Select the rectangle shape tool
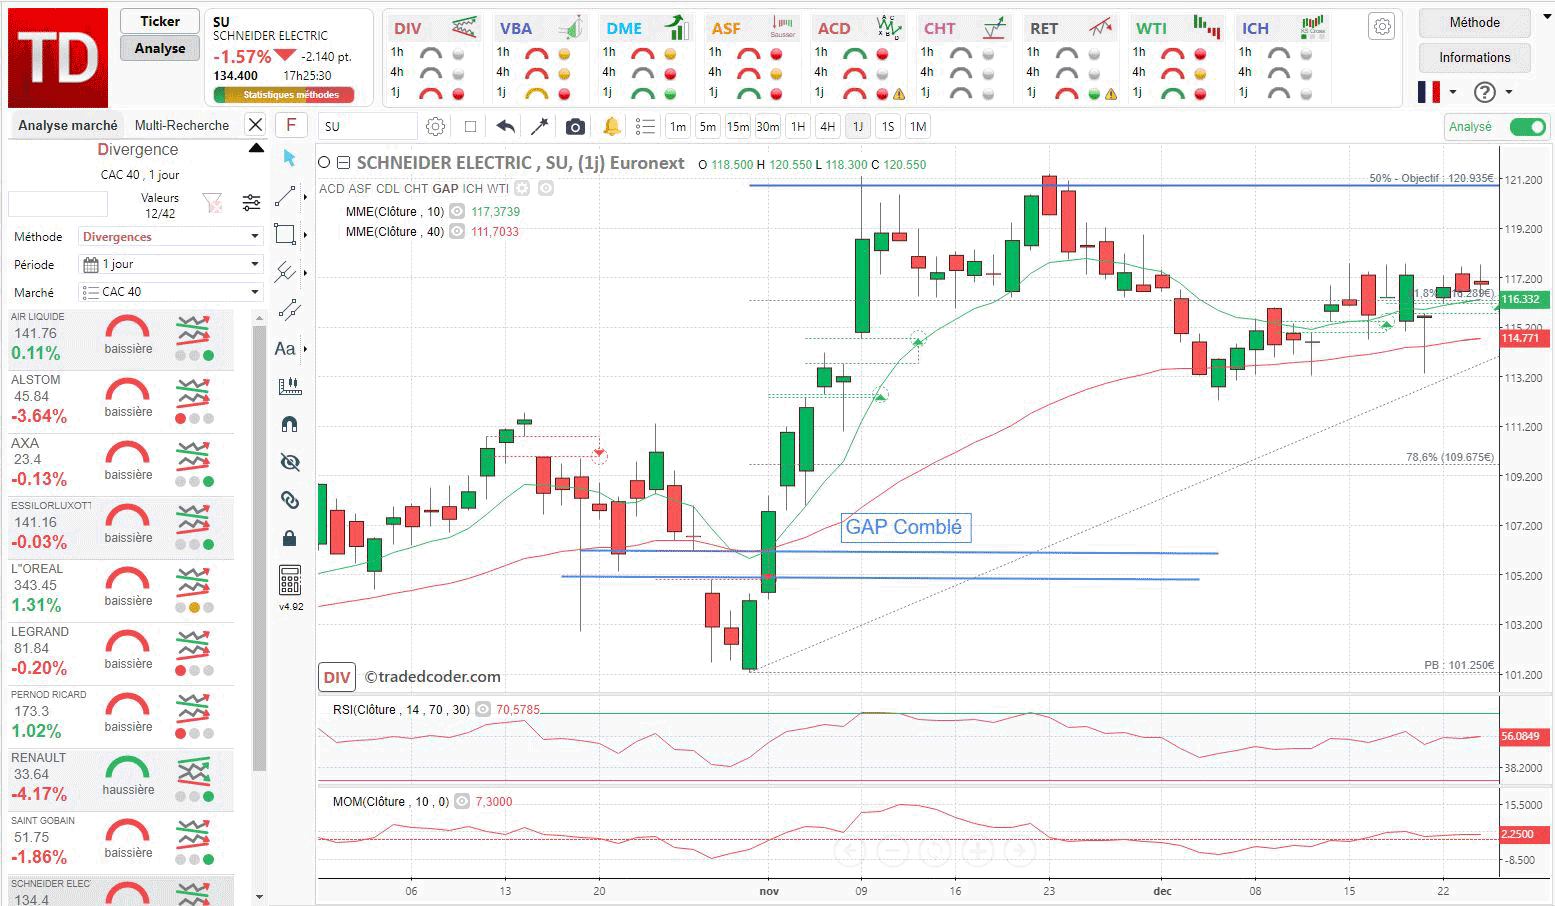This screenshot has height=906, width=1555. coord(286,234)
